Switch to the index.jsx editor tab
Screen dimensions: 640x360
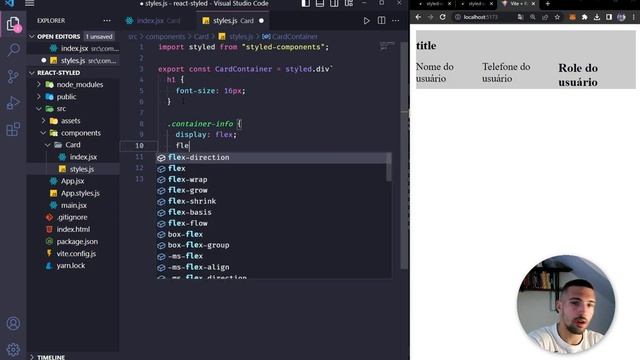[x=153, y=20]
